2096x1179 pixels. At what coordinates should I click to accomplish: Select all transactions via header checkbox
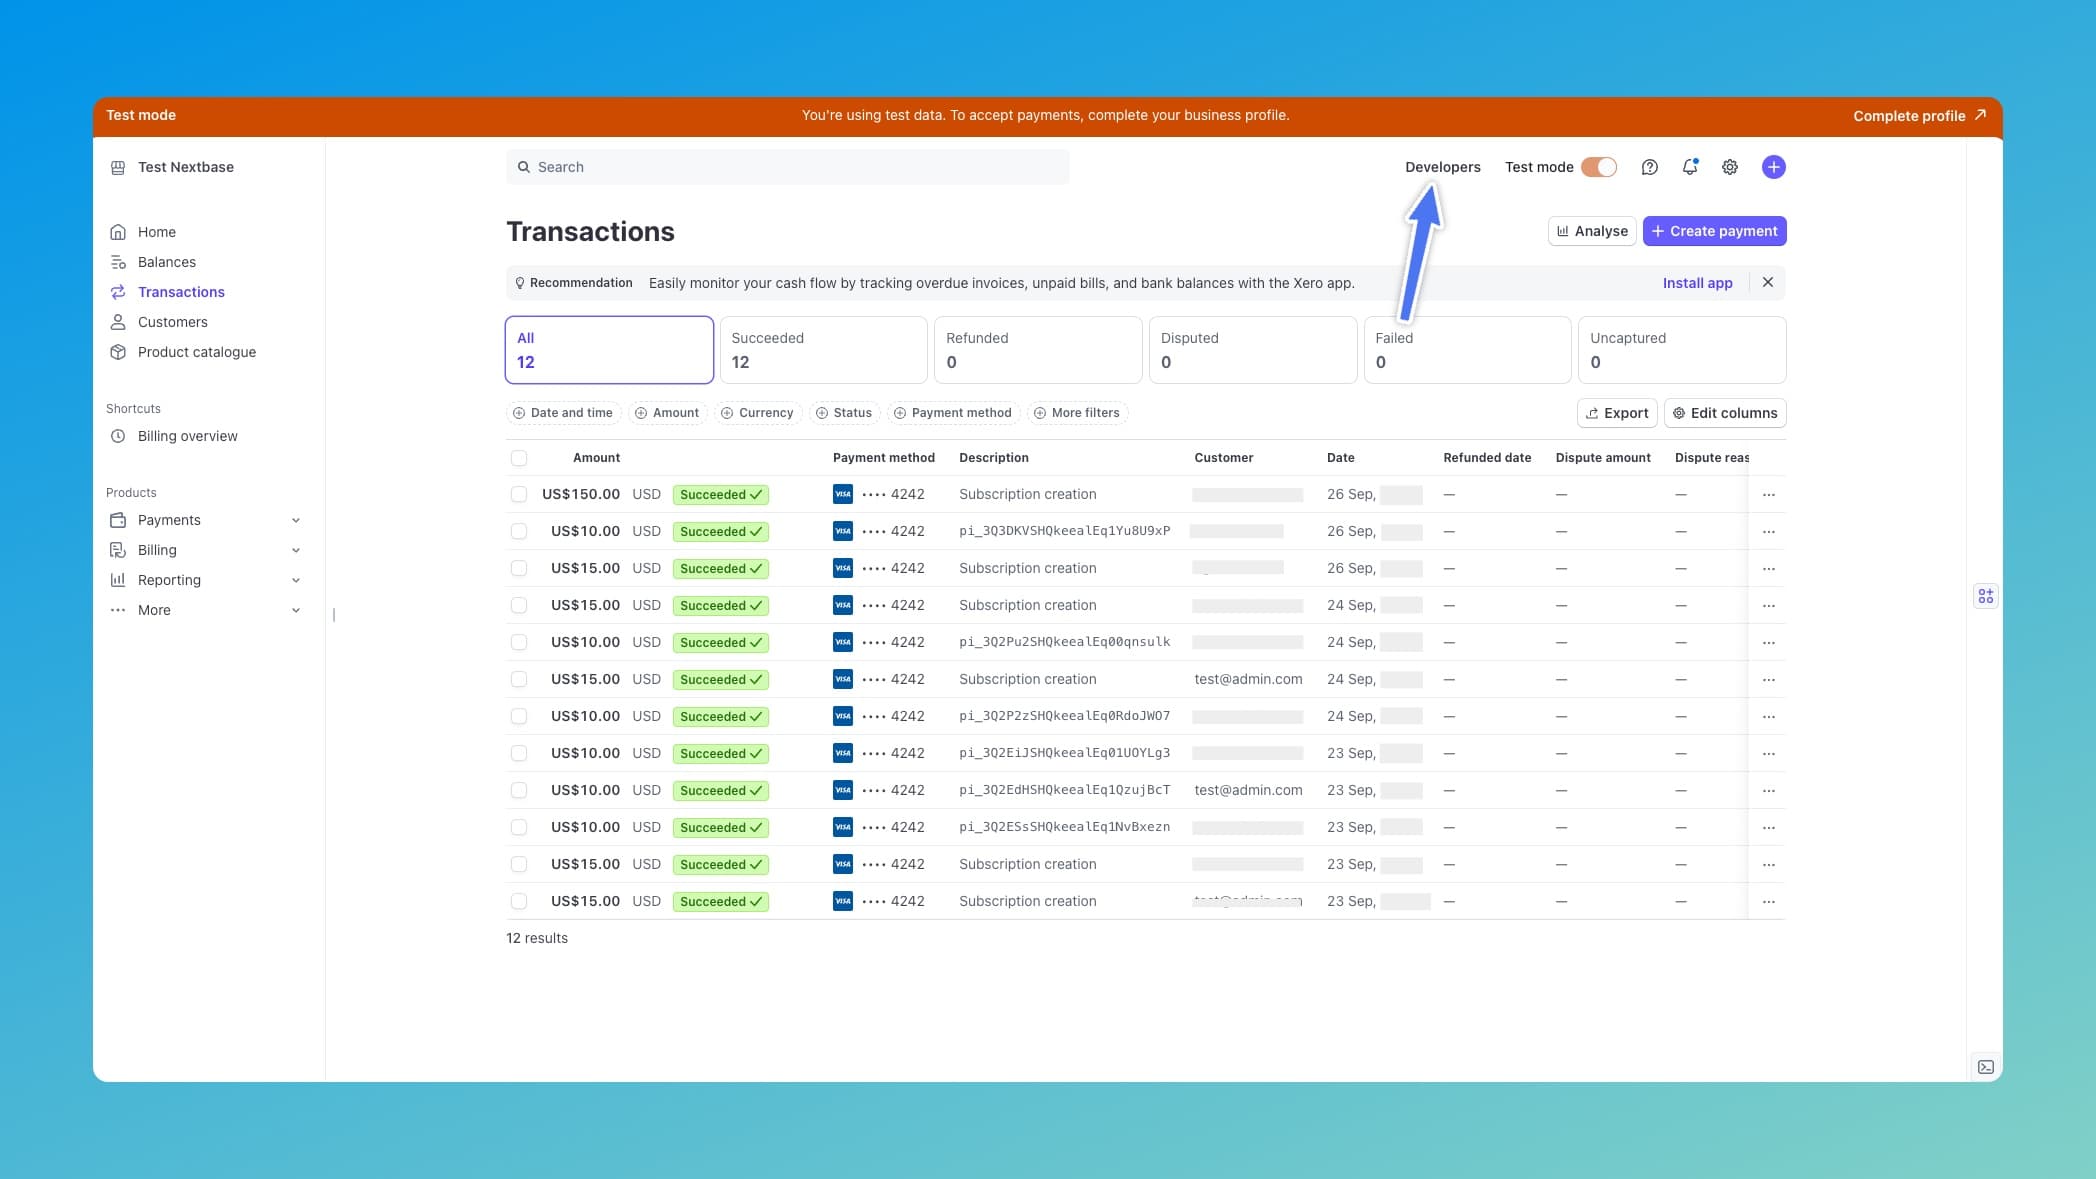pyautogui.click(x=519, y=457)
